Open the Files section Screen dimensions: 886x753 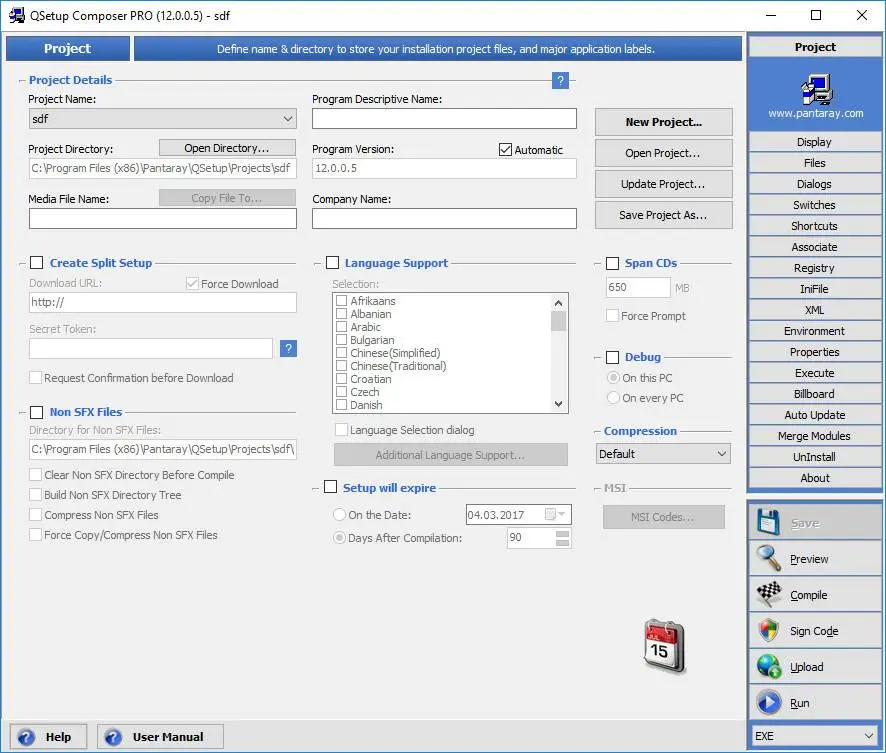(814, 163)
